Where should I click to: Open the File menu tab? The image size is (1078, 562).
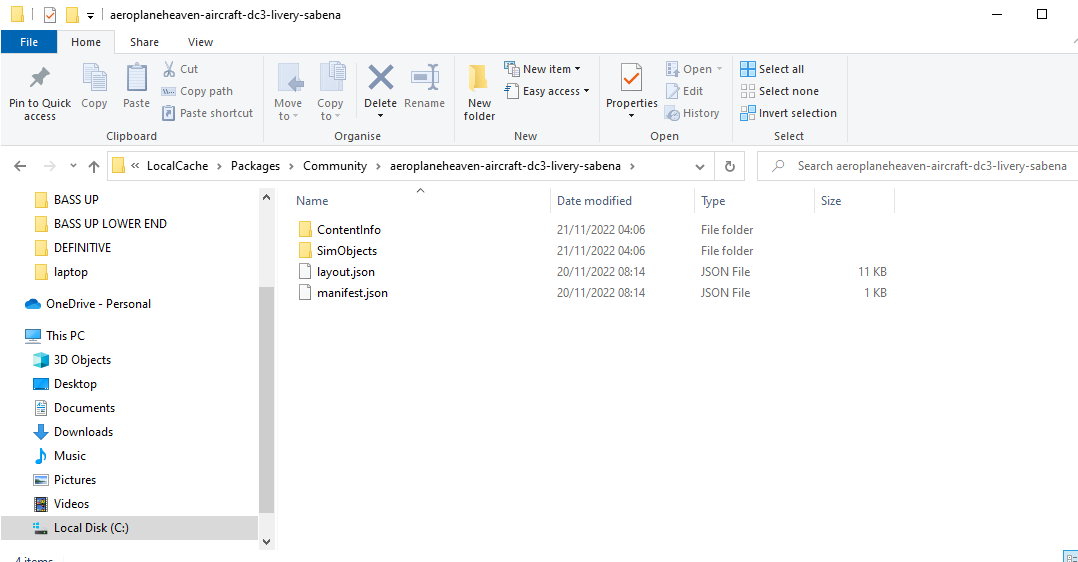click(x=29, y=42)
